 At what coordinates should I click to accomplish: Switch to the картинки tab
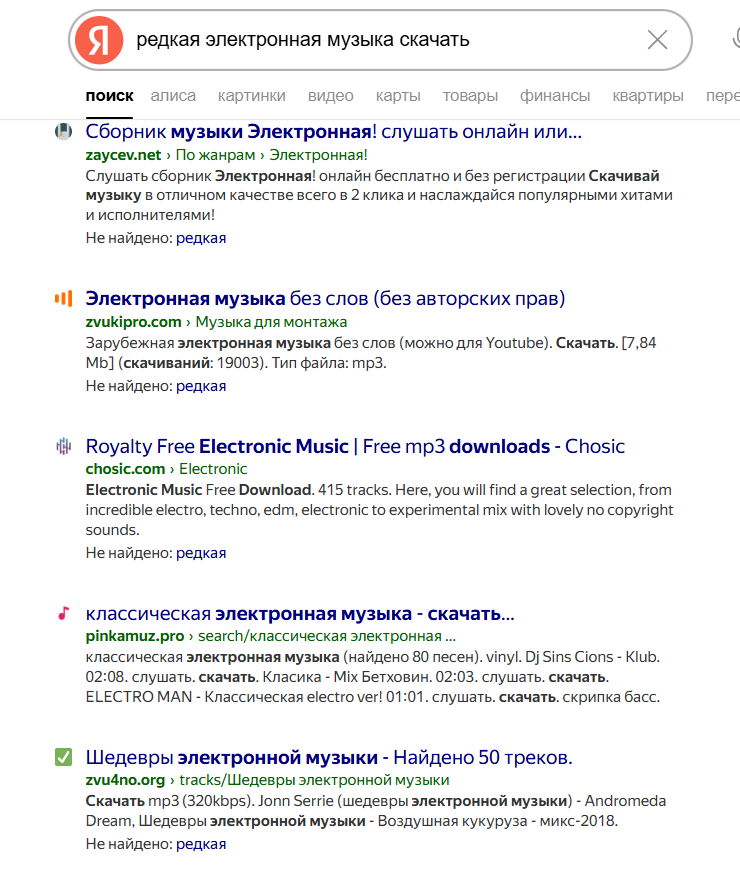pos(251,96)
